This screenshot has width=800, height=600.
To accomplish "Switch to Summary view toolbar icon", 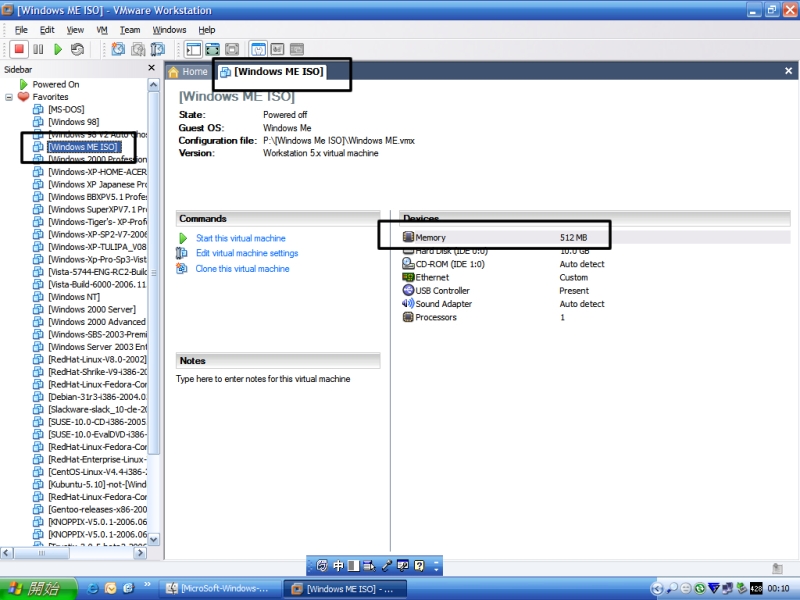I will coord(258,49).
